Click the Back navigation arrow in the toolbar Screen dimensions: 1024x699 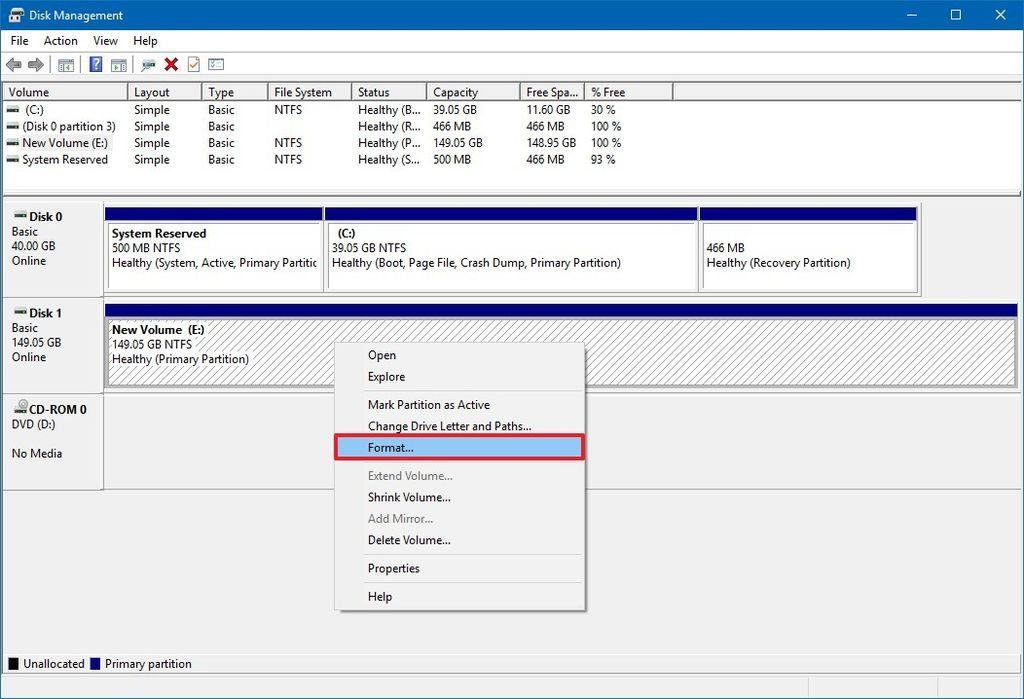13,64
